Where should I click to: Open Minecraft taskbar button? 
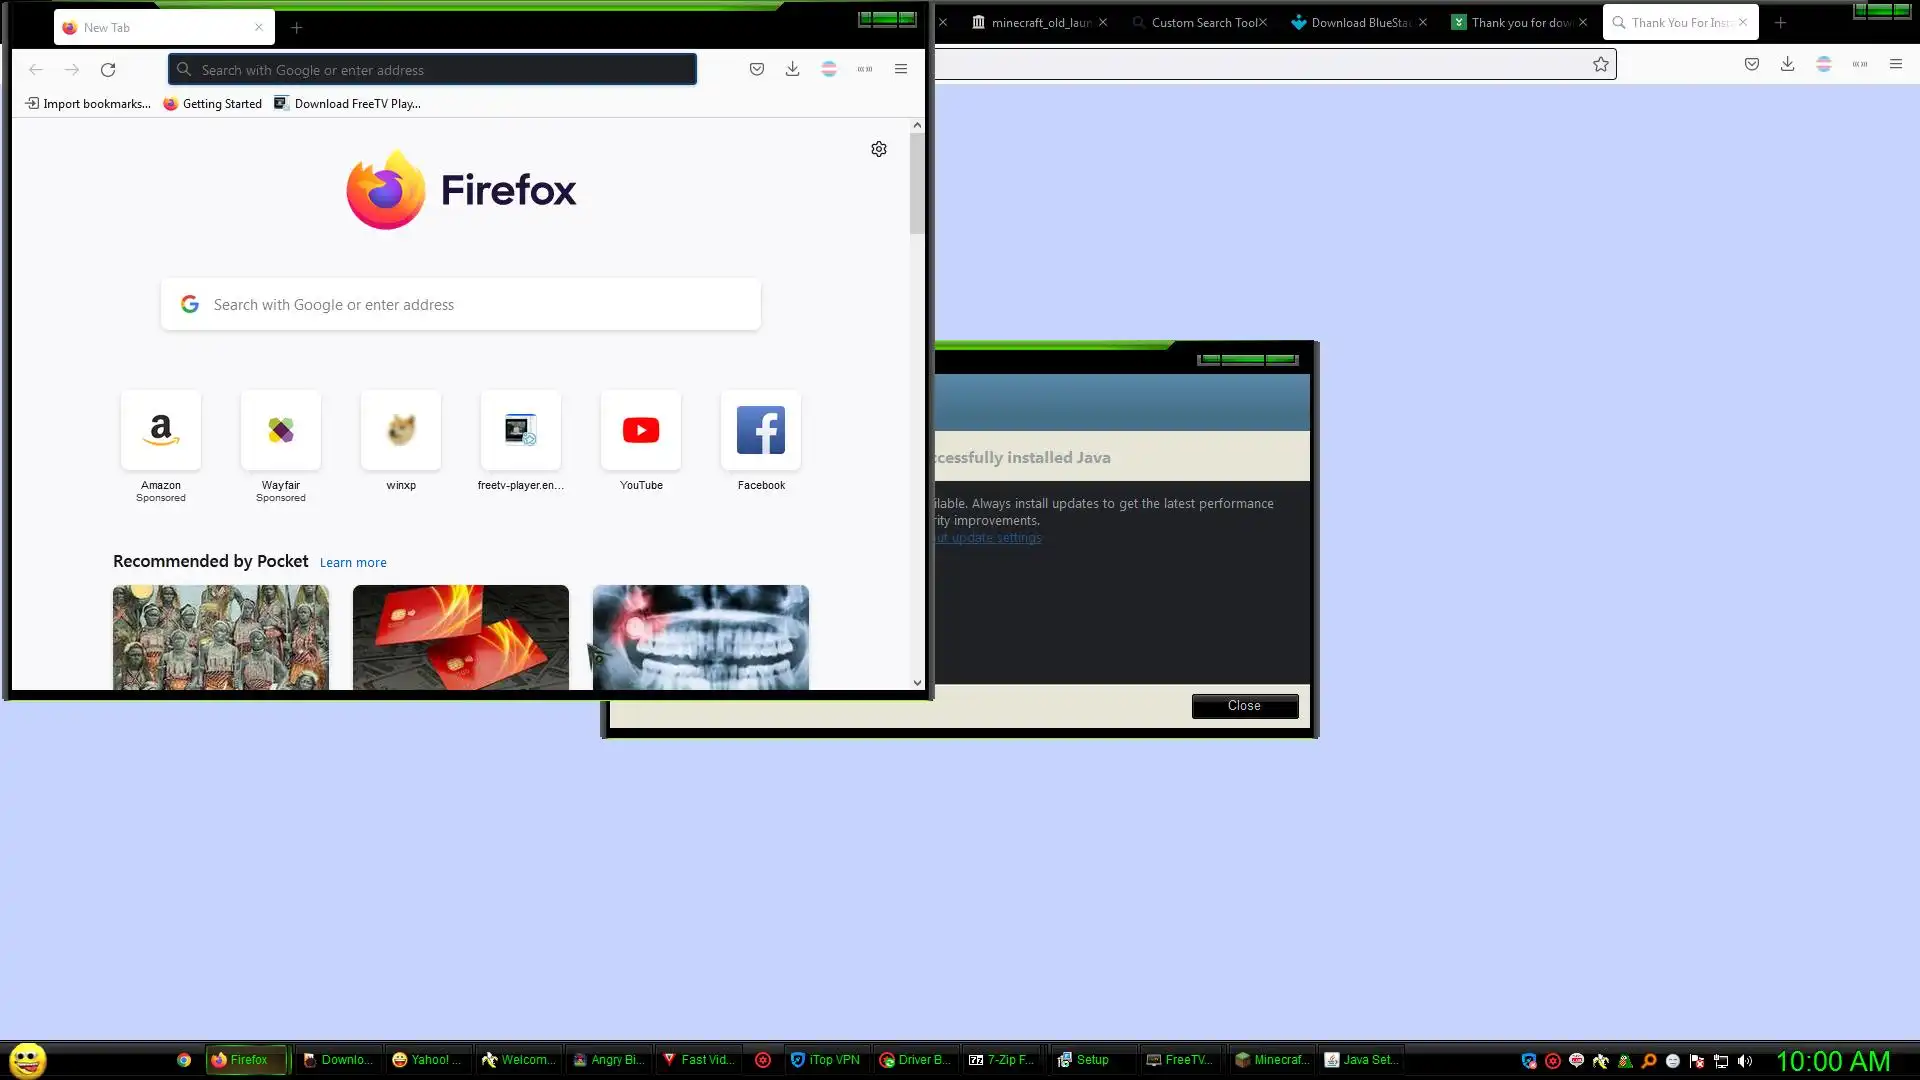coord(1271,1060)
